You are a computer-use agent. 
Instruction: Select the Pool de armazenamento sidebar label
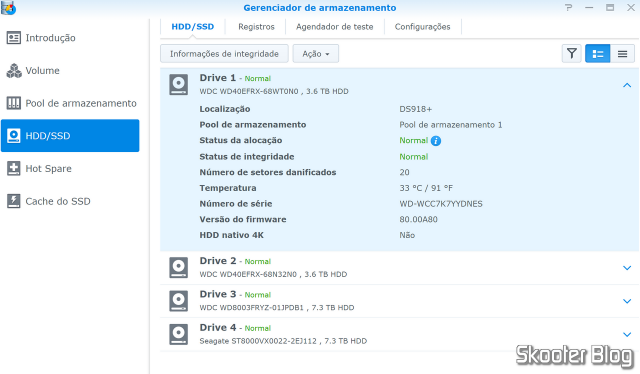[x=81, y=103]
